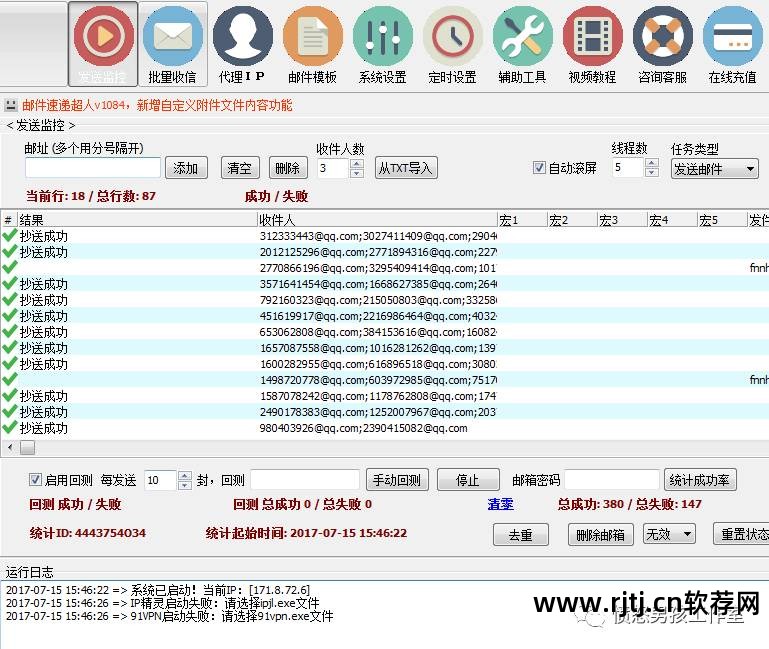Click the 删除 delete button

(x=288, y=168)
